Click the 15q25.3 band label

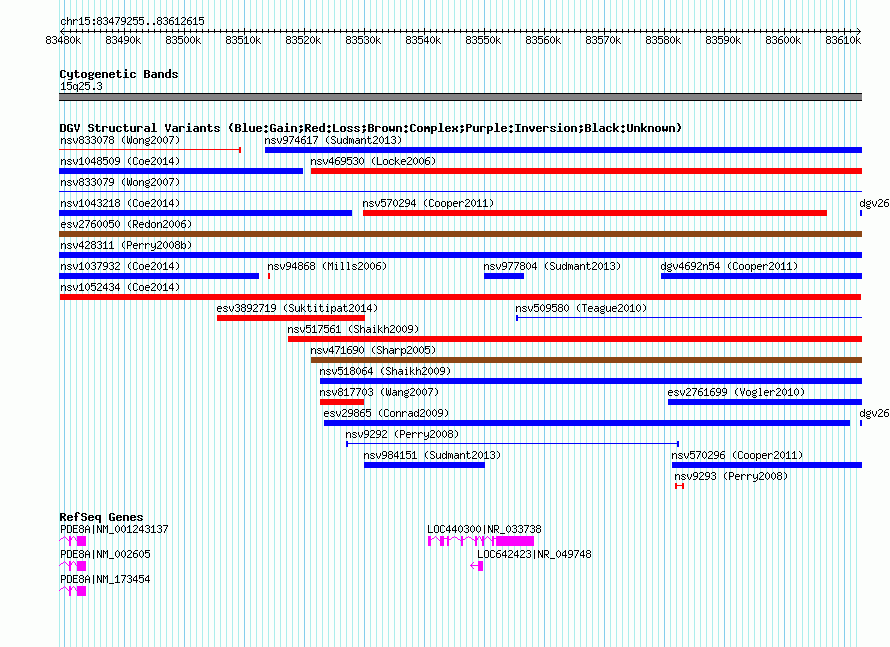click(81, 86)
